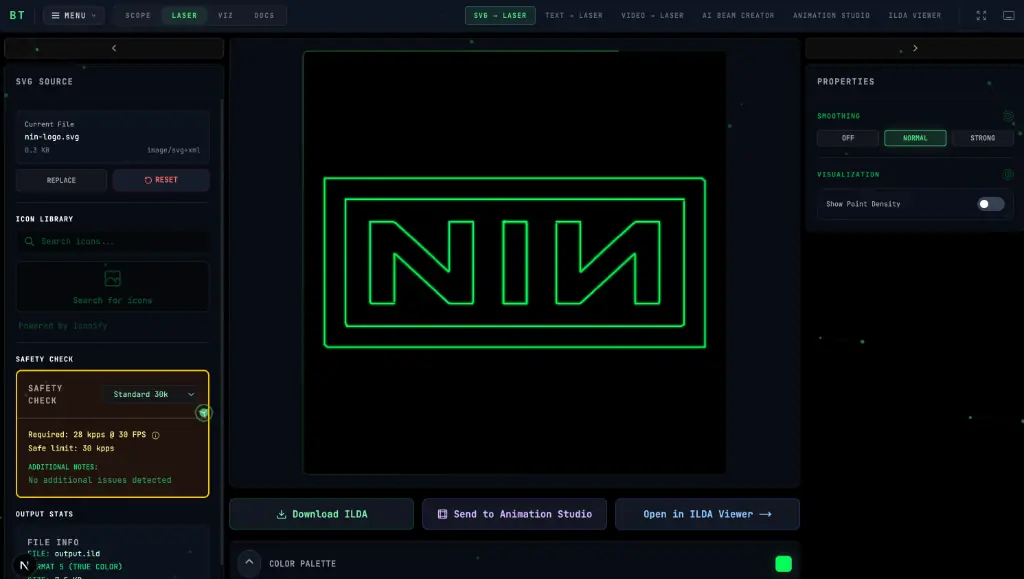Screen dimensions: 1024x579
Task: Click the magnifier icon in icon search
Action: [x=29, y=242]
